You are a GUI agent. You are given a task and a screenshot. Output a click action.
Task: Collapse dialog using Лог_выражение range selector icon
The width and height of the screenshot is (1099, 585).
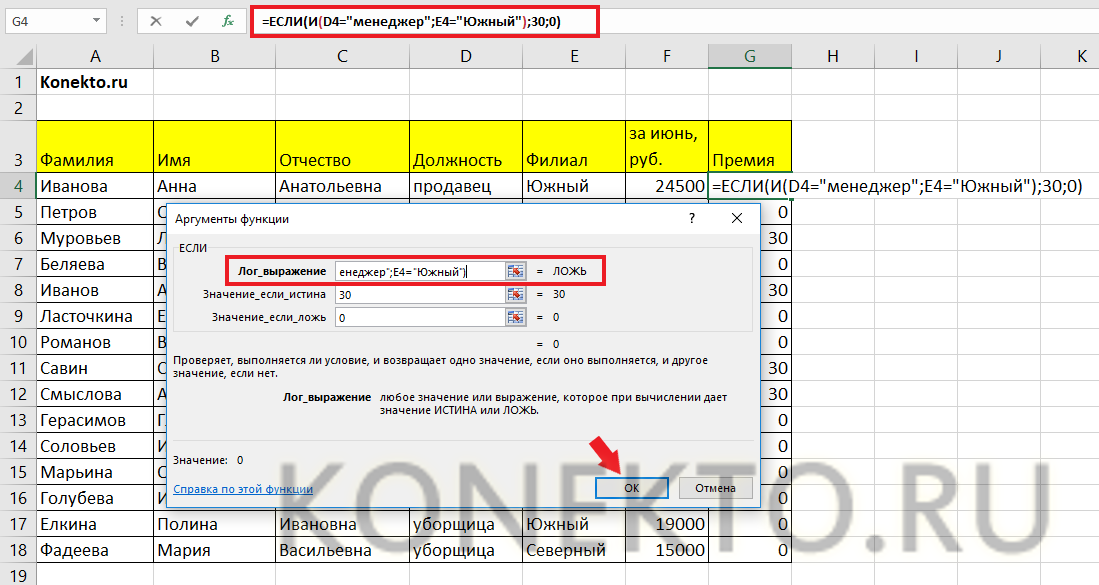coord(515,271)
